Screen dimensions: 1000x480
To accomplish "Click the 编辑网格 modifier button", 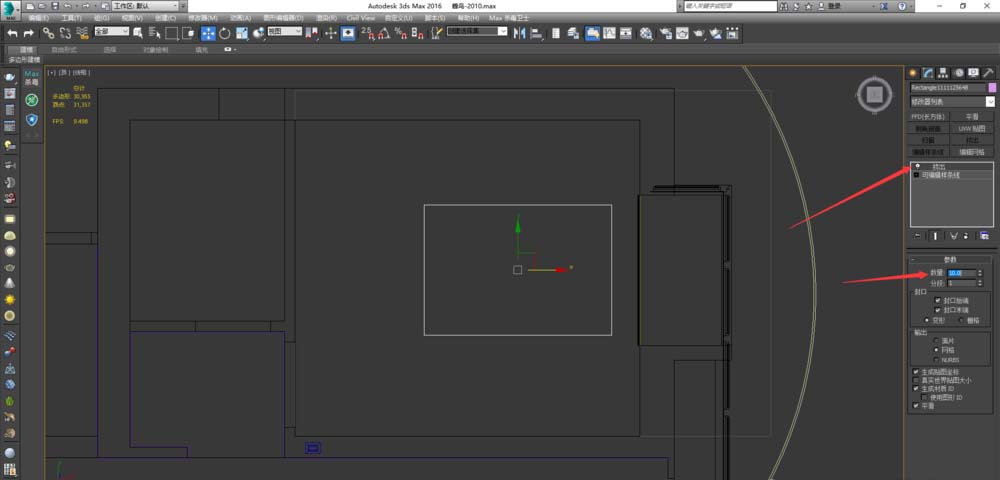I will (972, 152).
